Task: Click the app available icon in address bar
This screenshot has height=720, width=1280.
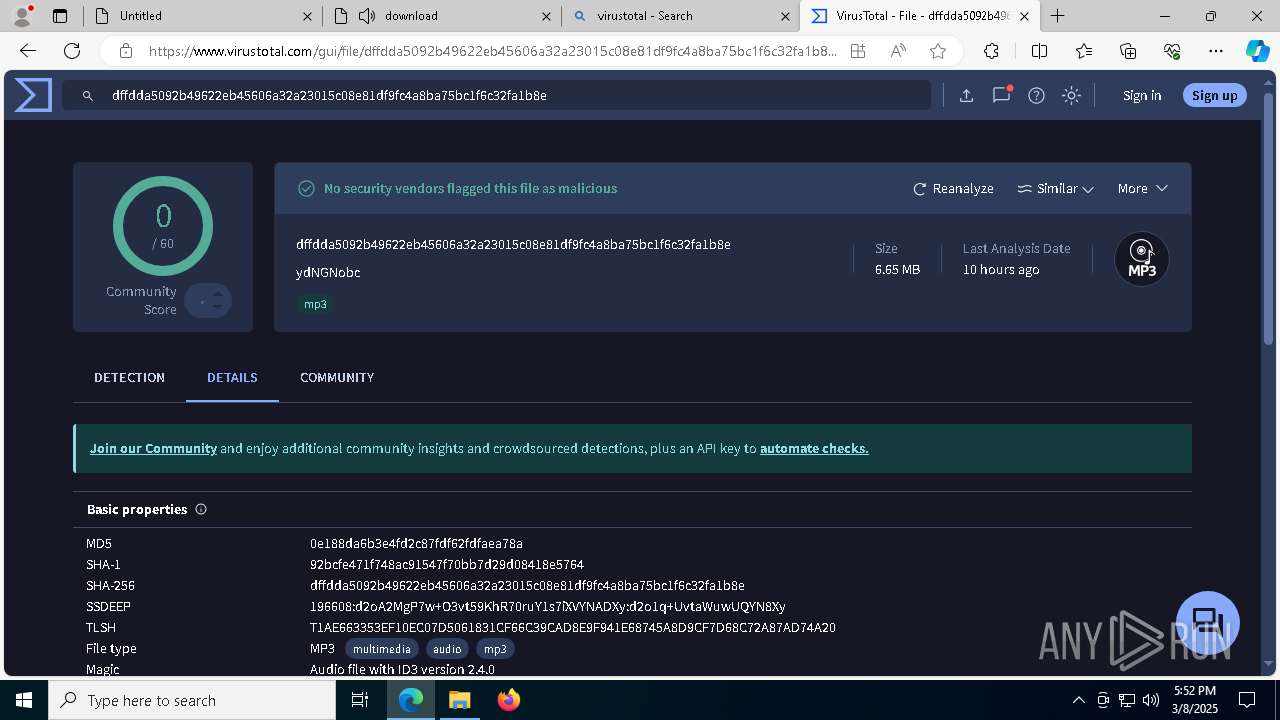Action: (858, 51)
